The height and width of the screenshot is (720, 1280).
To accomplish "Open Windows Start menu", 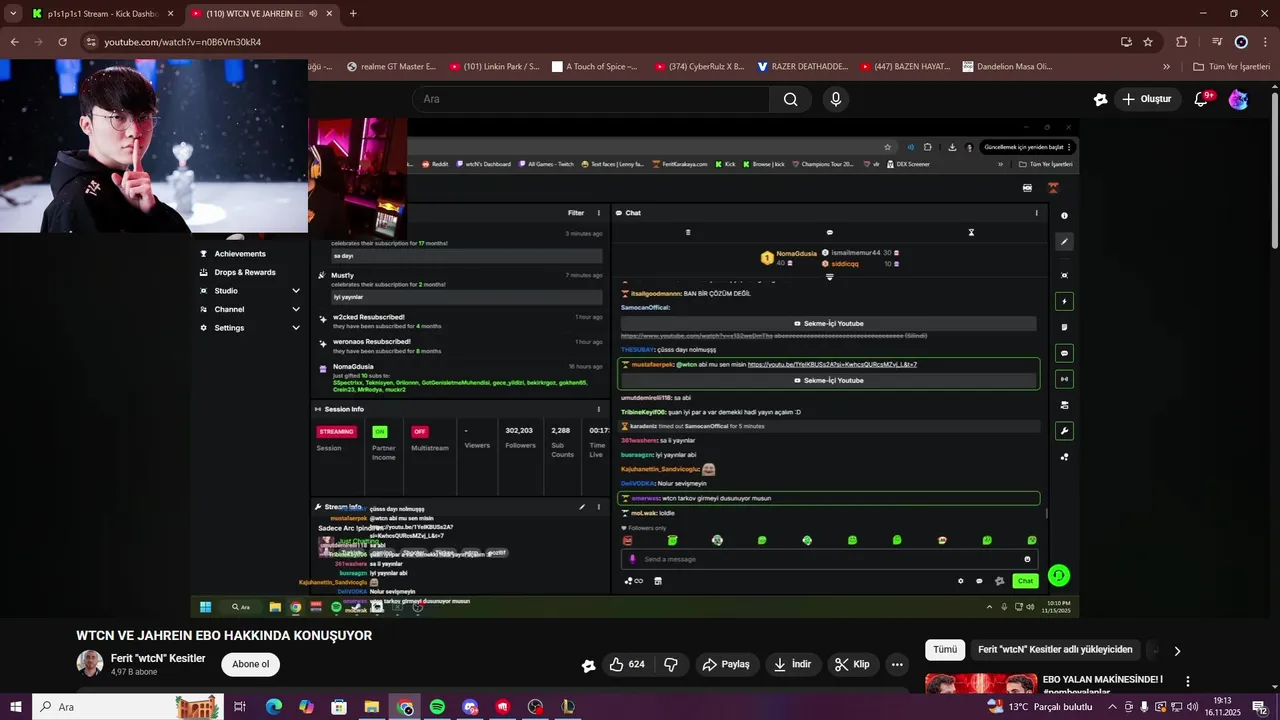I will click(15, 707).
